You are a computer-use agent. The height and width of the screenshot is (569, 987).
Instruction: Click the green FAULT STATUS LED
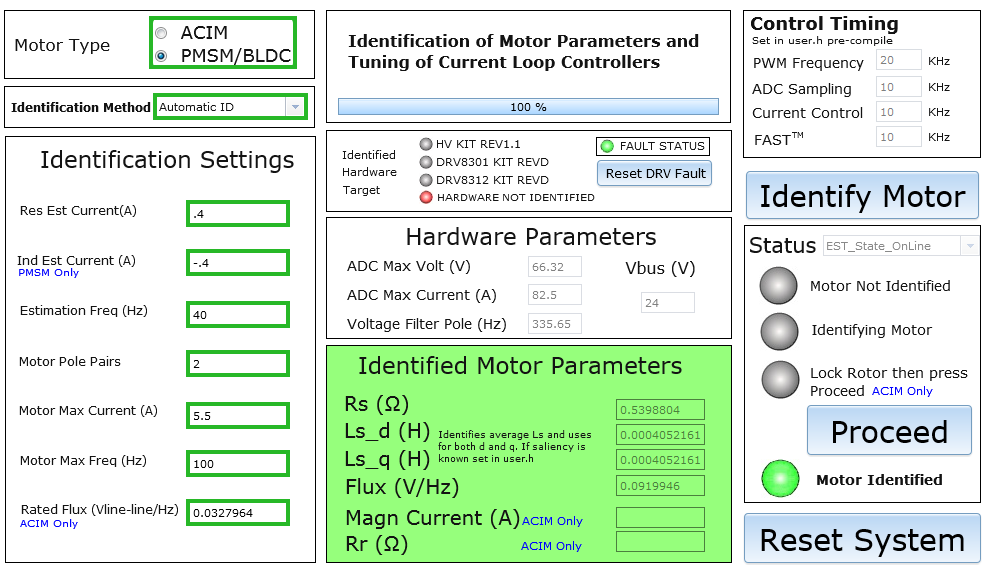coord(607,147)
